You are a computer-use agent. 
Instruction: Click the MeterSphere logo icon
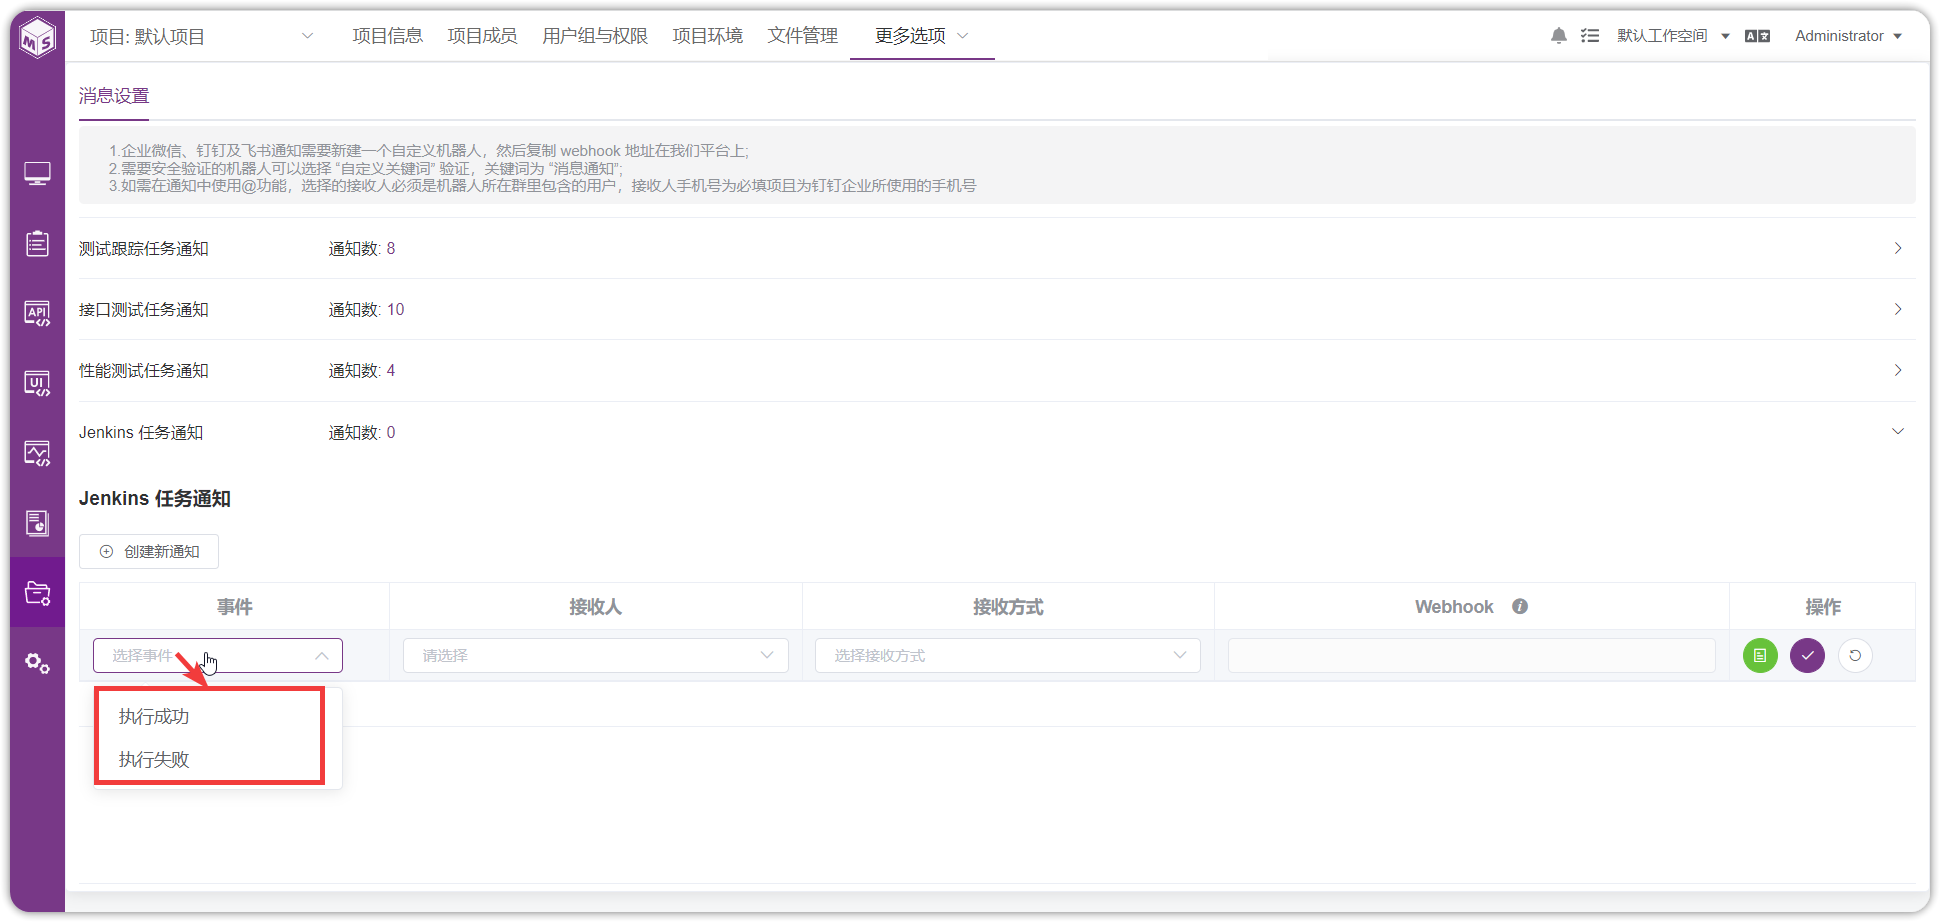point(38,37)
